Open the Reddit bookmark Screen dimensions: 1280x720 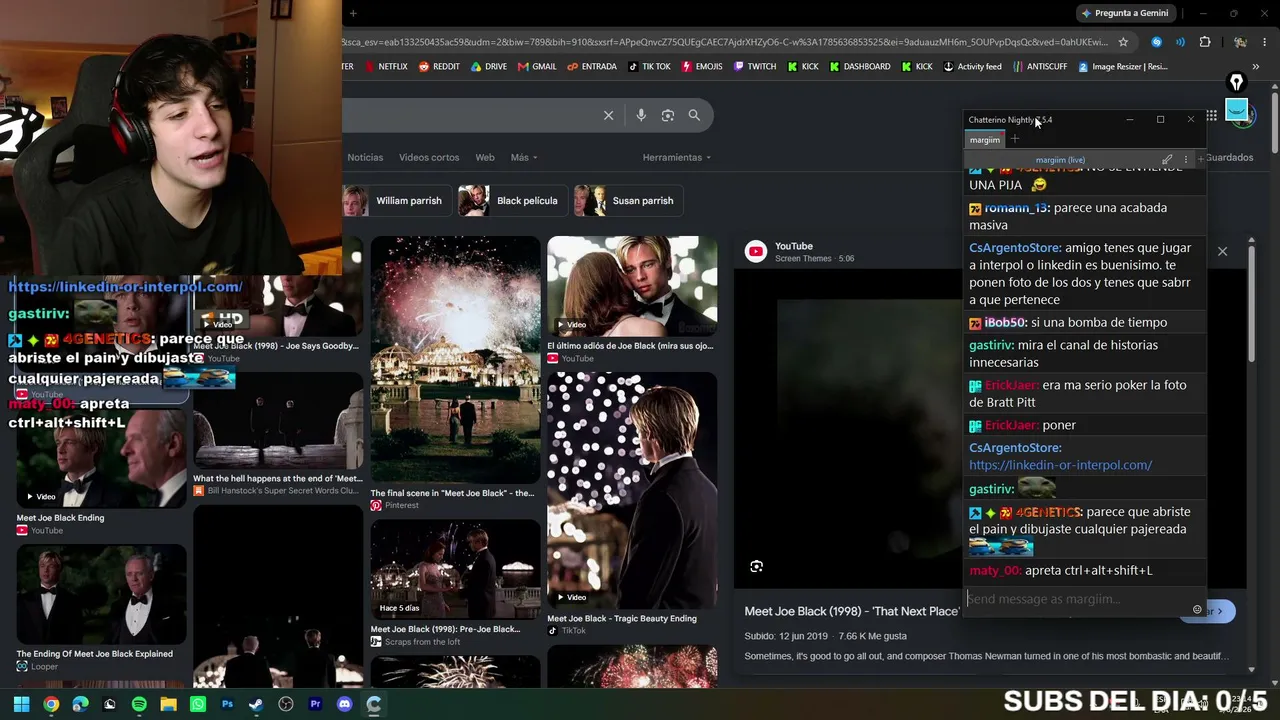439,67
